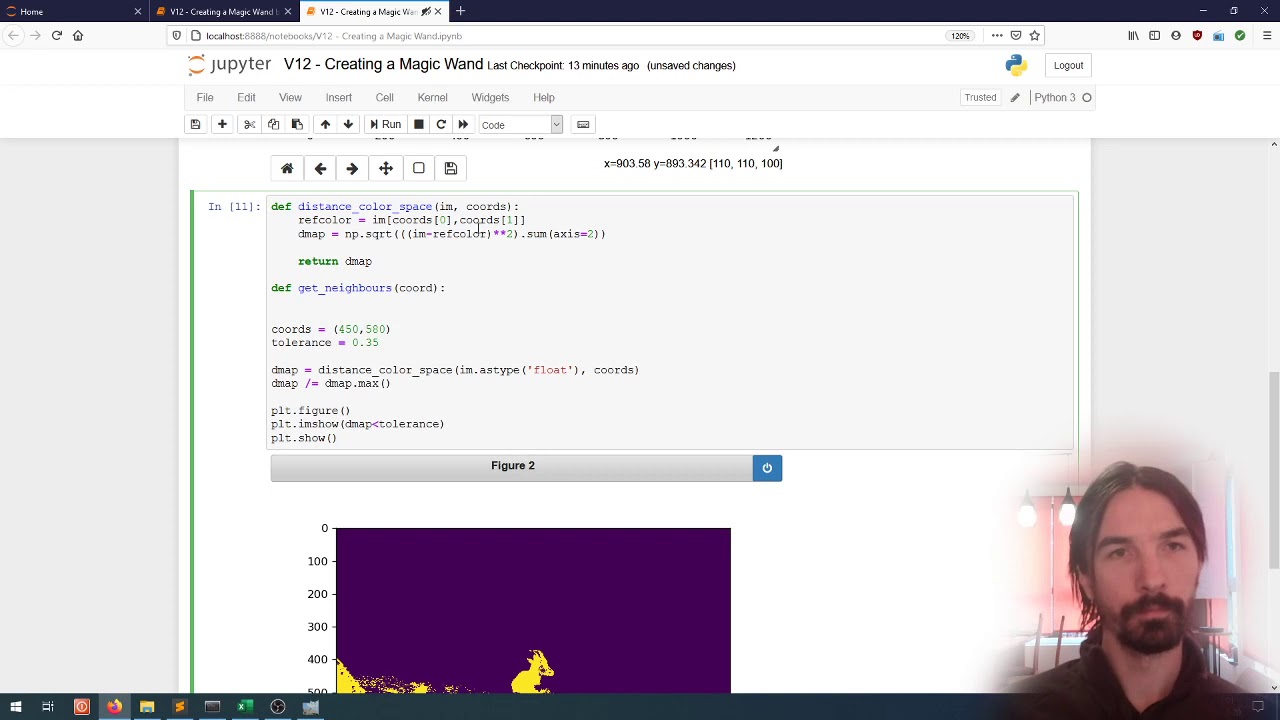Cut selected cells with scissors icon
Image resolution: width=1280 pixels, height=720 pixels.
tap(250, 124)
